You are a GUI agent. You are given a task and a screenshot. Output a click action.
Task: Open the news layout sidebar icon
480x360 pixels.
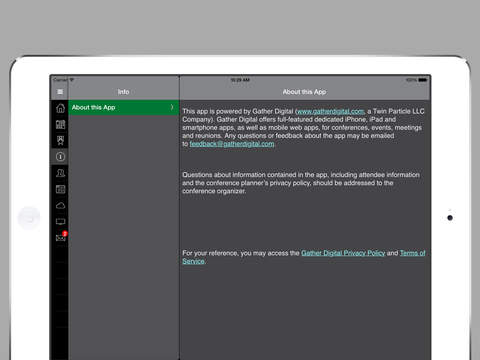[60, 189]
